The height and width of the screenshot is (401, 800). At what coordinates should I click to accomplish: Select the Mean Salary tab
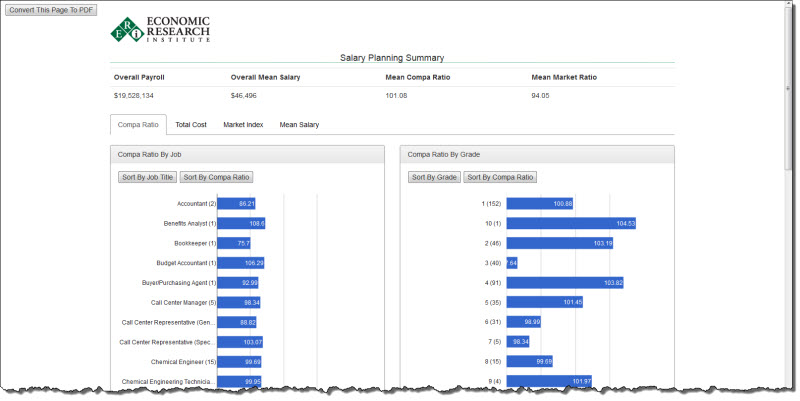click(299, 125)
